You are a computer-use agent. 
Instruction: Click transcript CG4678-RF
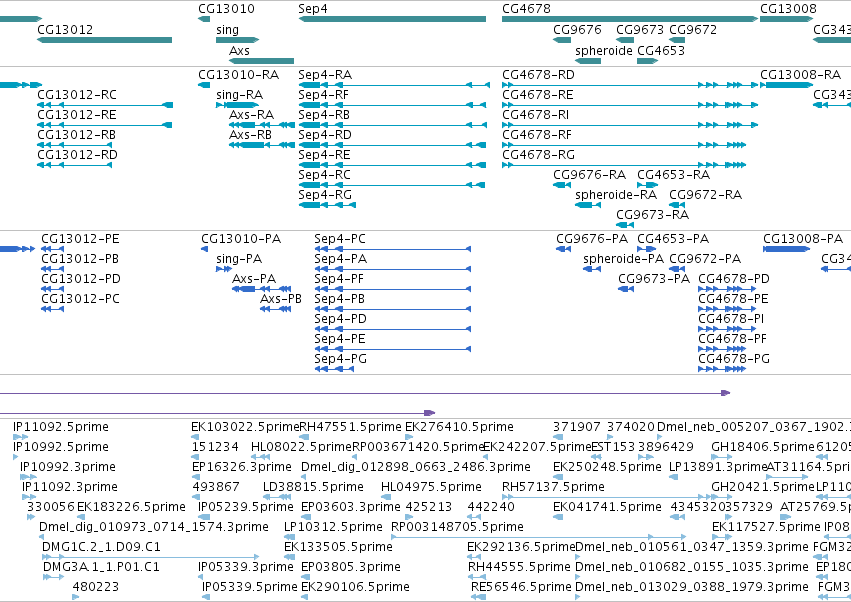(537, 135)
